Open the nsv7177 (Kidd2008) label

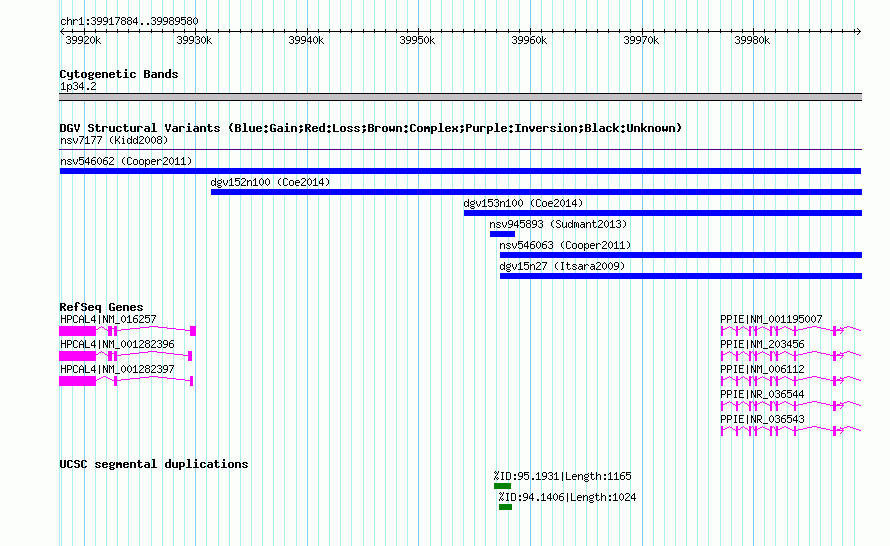(114, 140)
